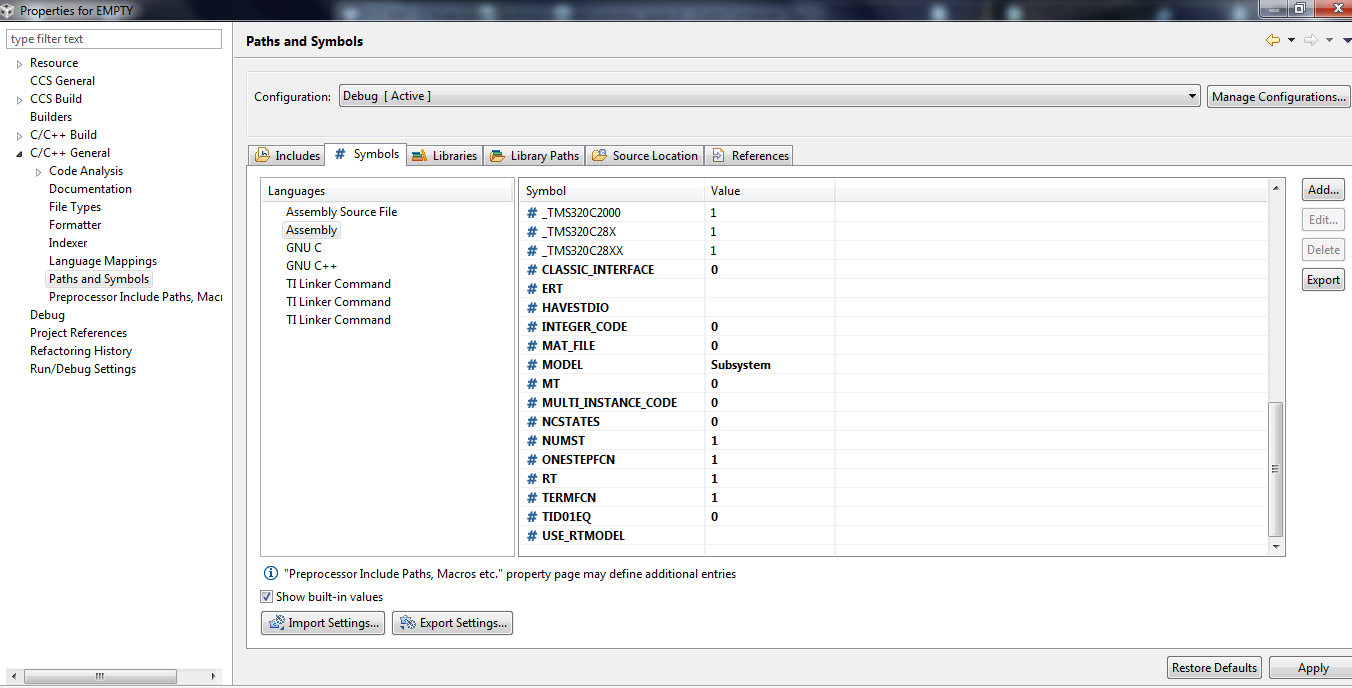Click the hash icon of ERT row
This screenshot has height=688, width=1352.
[x=532, y=289]
